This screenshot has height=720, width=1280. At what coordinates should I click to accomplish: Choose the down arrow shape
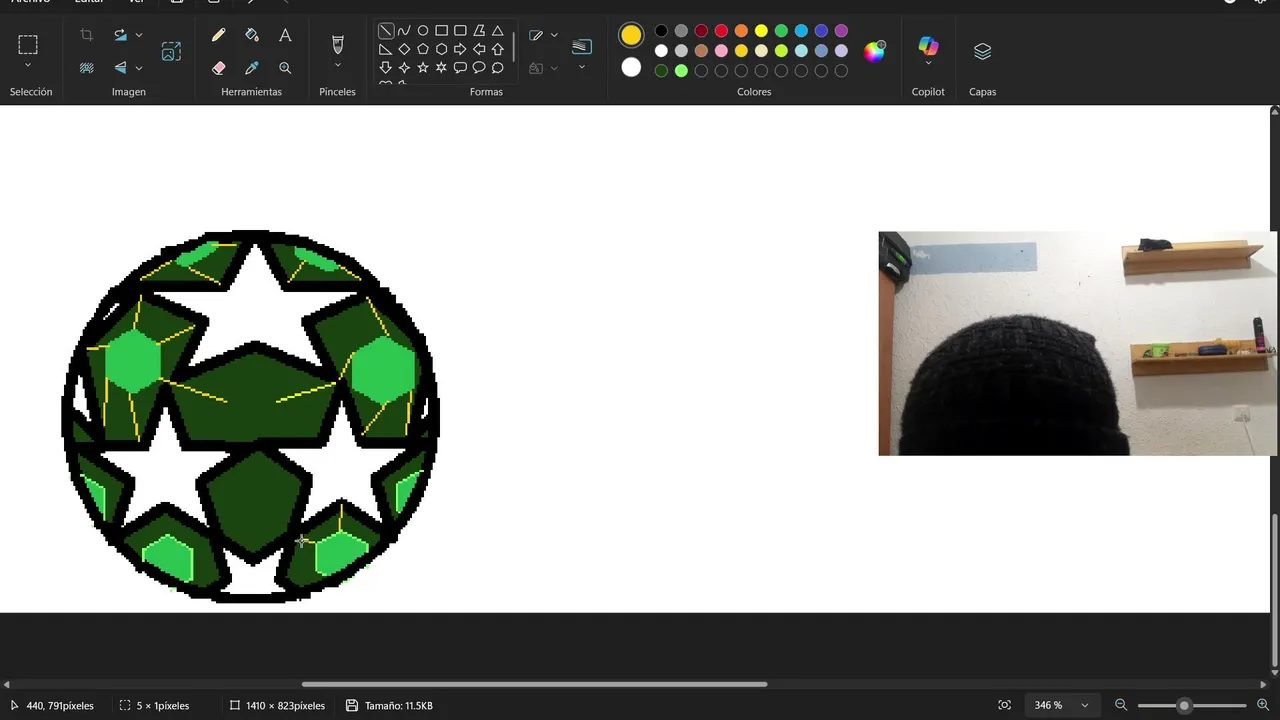[x=385, y=68]
